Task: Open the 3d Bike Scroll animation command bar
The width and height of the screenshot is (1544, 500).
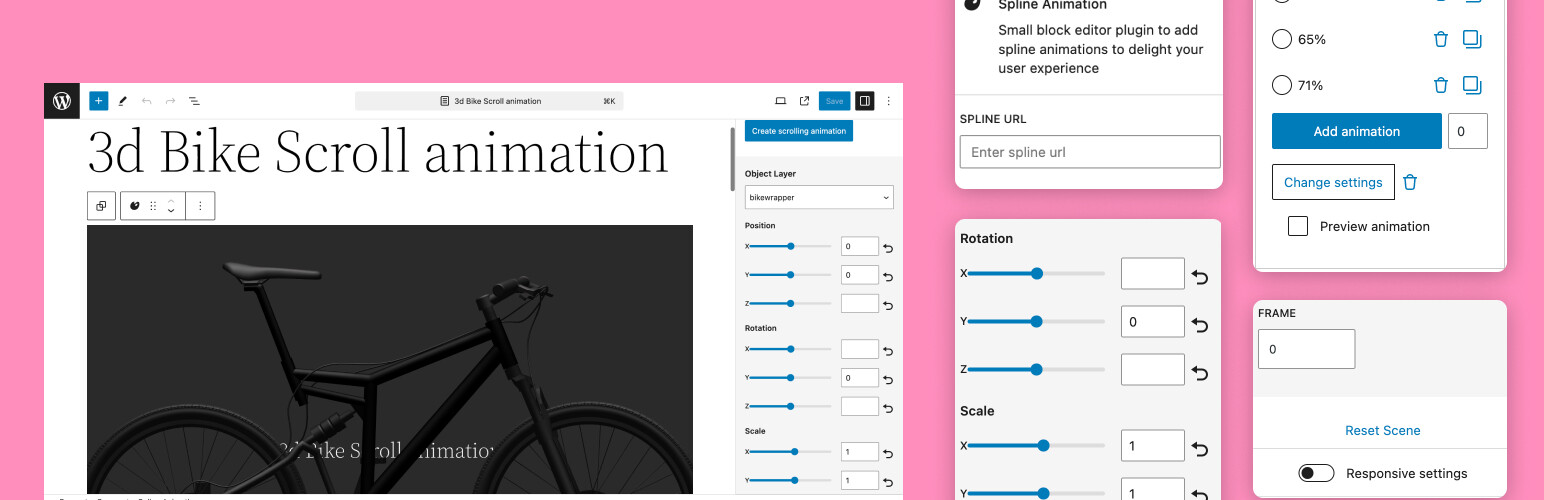Action: [489, 101]
